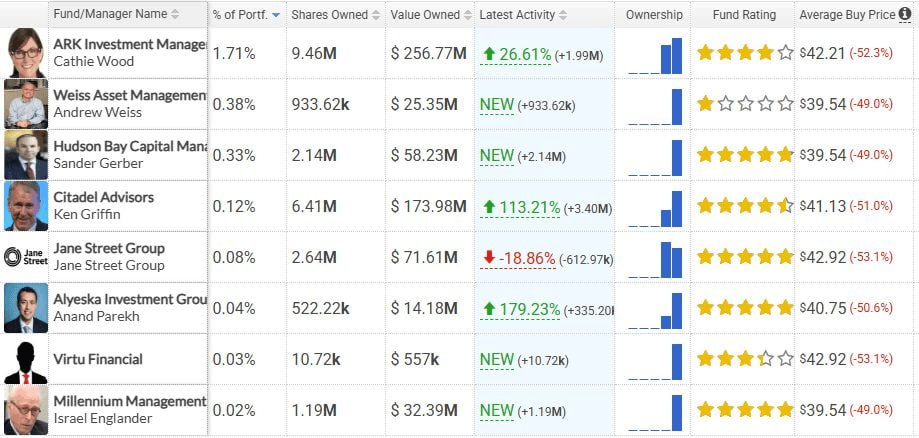Click Virtu Financial's silhouette avatar

coord(25,360)
